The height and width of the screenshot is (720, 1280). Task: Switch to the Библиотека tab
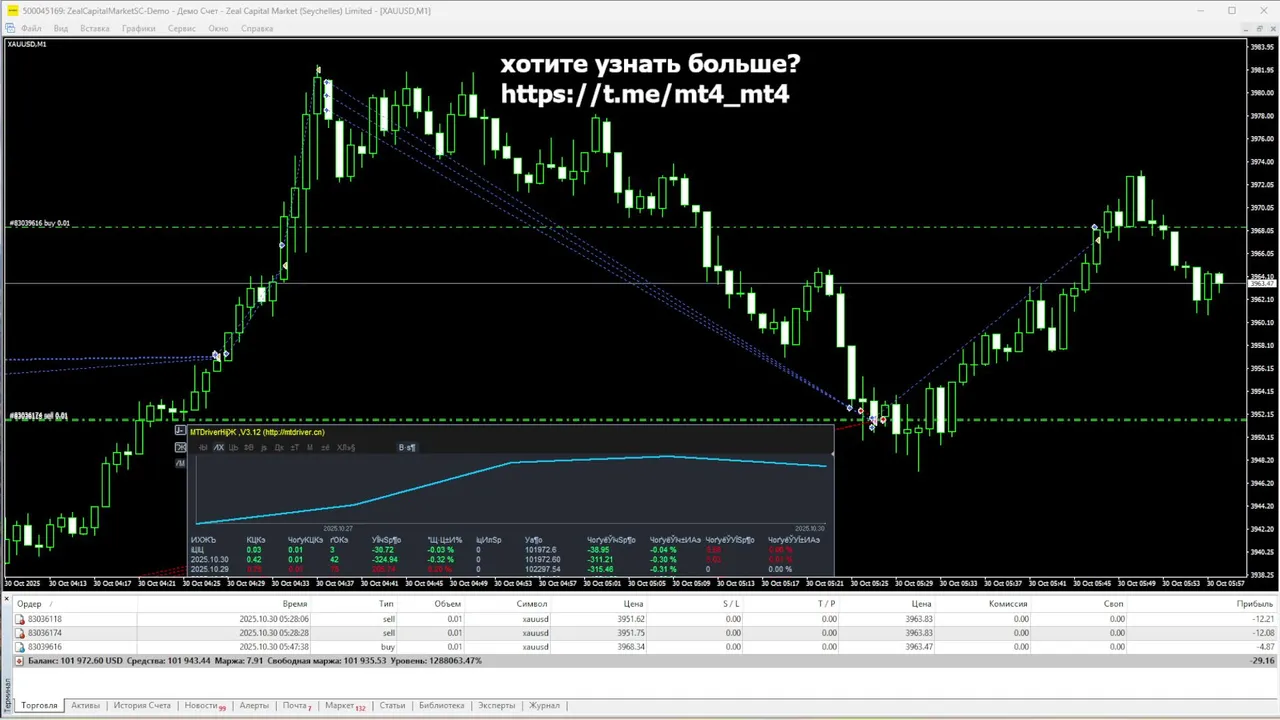tap(441, 706)
